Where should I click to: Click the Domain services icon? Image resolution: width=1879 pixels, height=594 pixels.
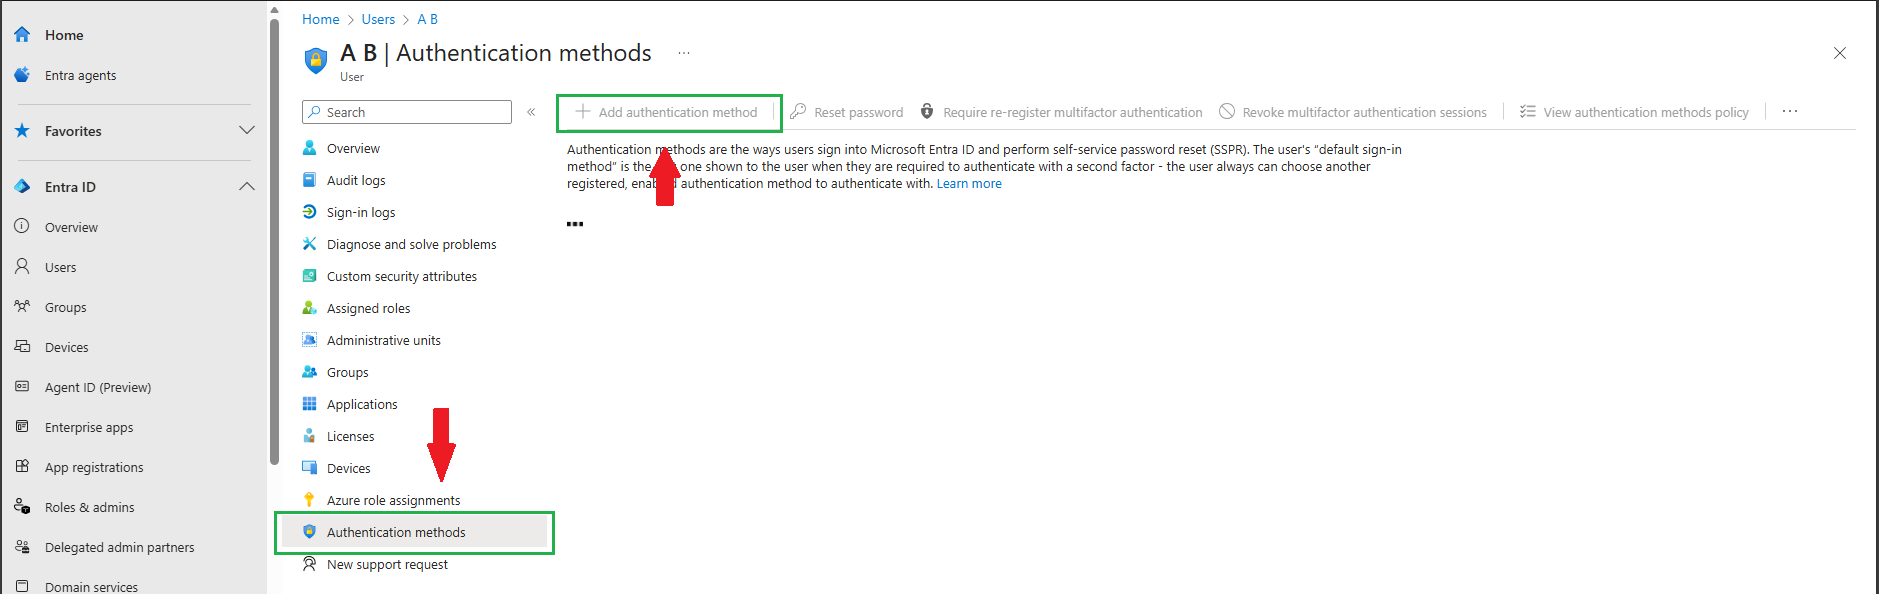point(22,586)
